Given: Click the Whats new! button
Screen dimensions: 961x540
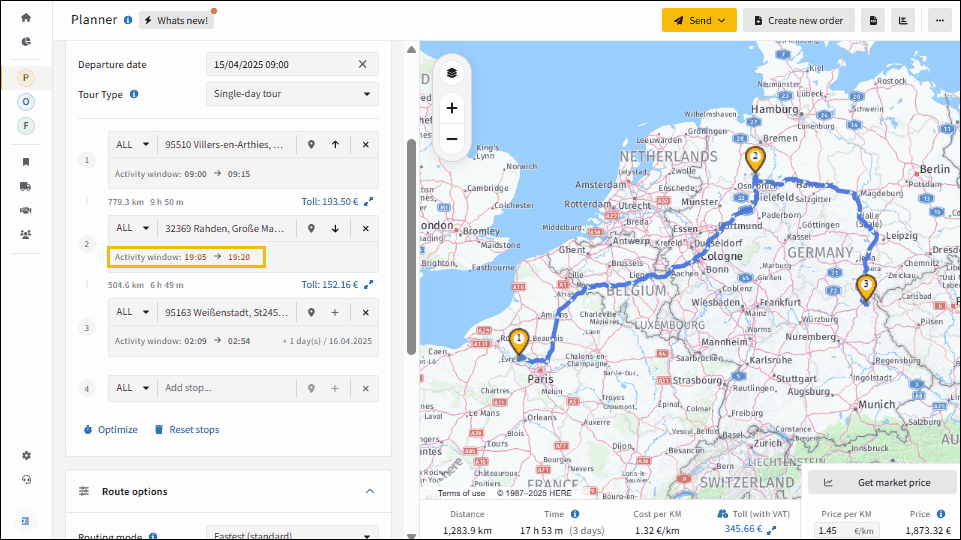Looking at the screenshot, I should 177,20.
